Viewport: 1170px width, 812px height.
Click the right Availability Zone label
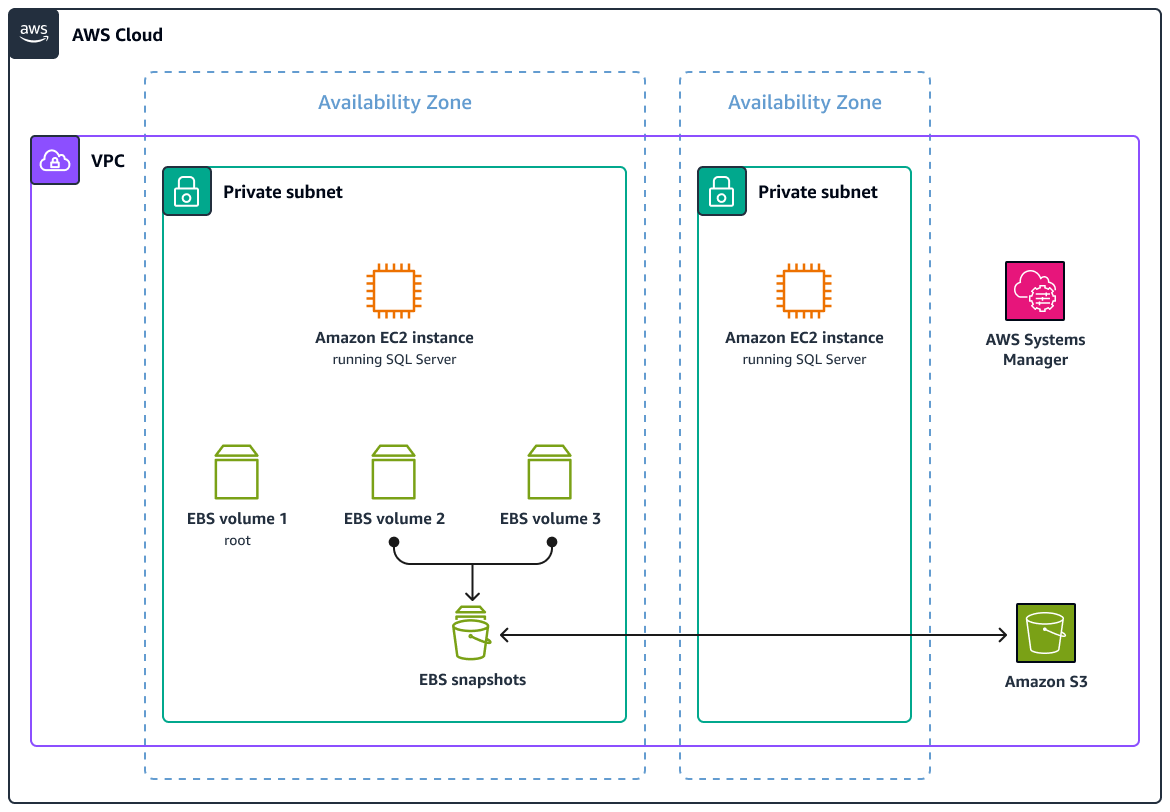[x=805, y=102]
